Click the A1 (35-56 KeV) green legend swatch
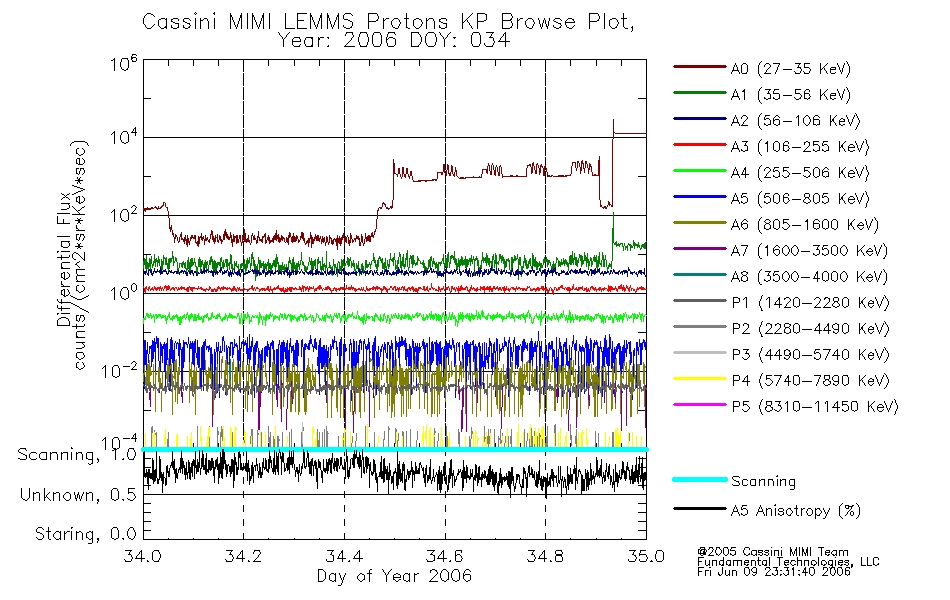Screen dimensions: 950x600 point(700,93)
